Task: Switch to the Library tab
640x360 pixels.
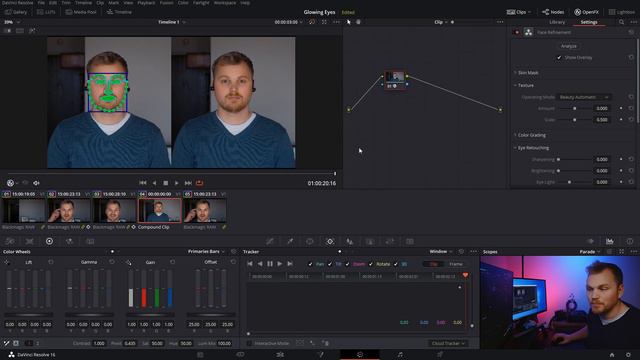Action: 557,22
